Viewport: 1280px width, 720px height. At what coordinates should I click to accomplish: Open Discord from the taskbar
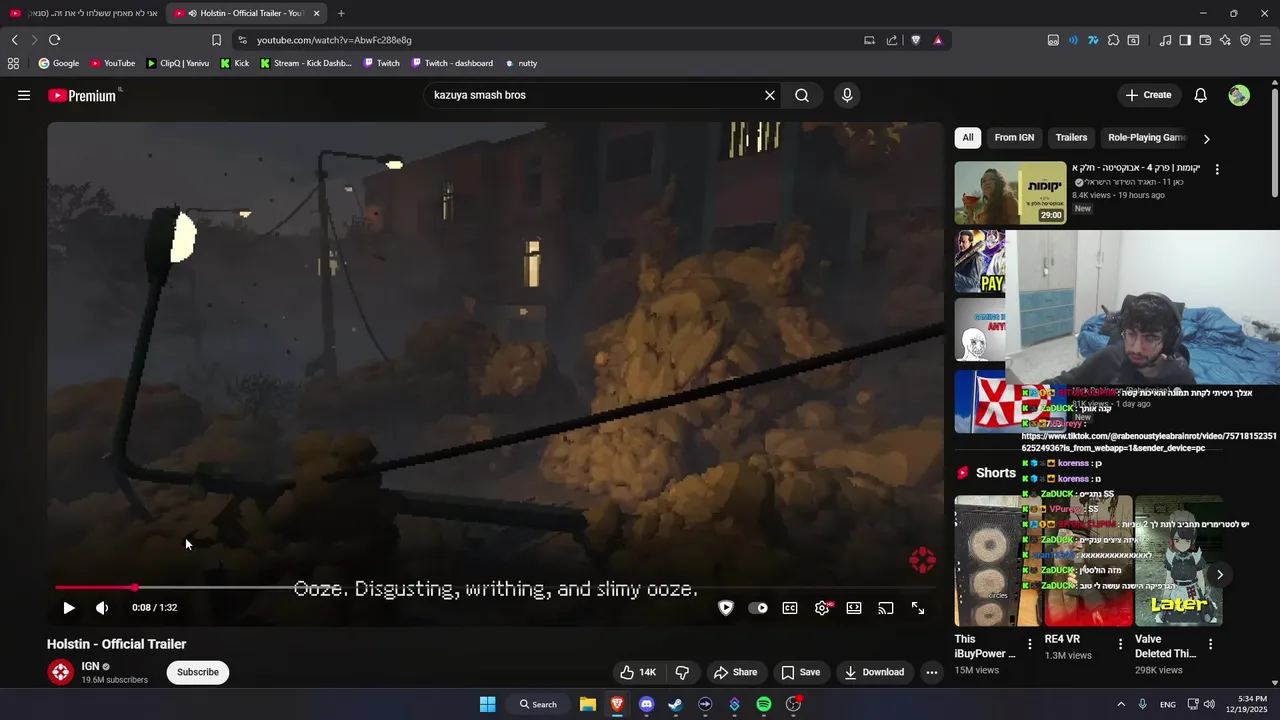pyautogui.click(x=646, y=704)
